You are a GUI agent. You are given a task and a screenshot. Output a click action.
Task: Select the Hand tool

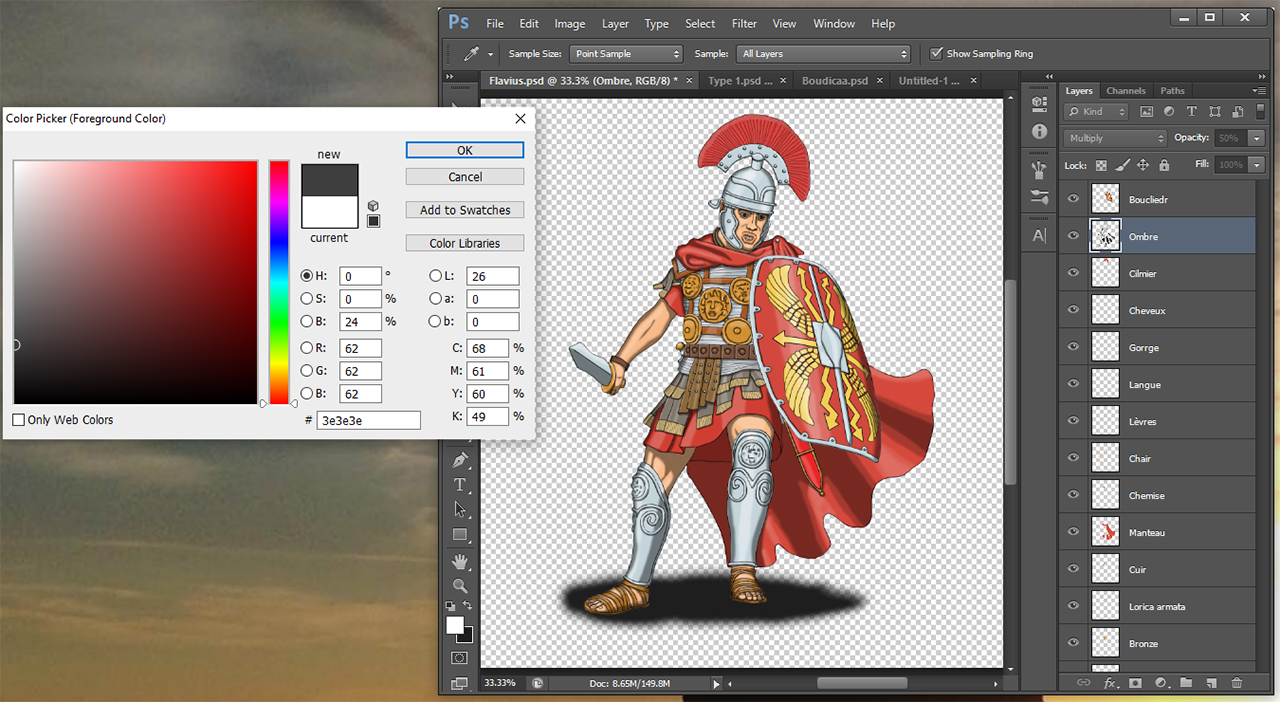point(460,561)
